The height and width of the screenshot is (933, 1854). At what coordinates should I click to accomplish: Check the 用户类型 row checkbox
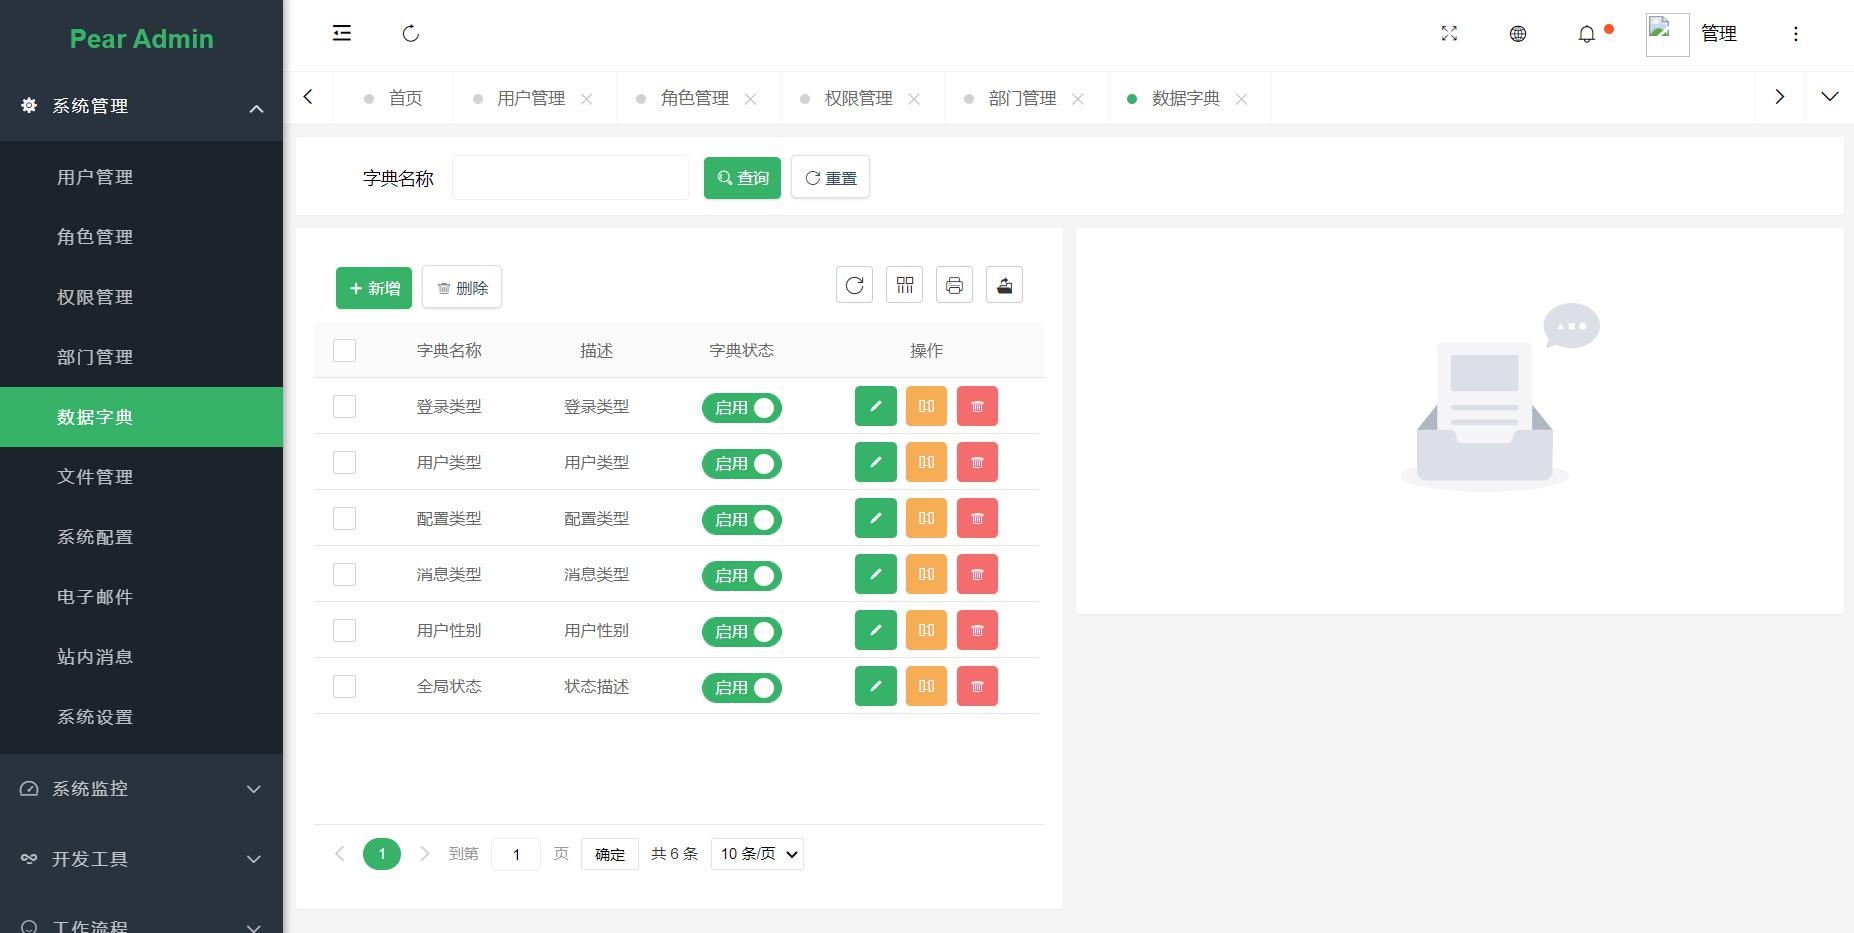344,462
